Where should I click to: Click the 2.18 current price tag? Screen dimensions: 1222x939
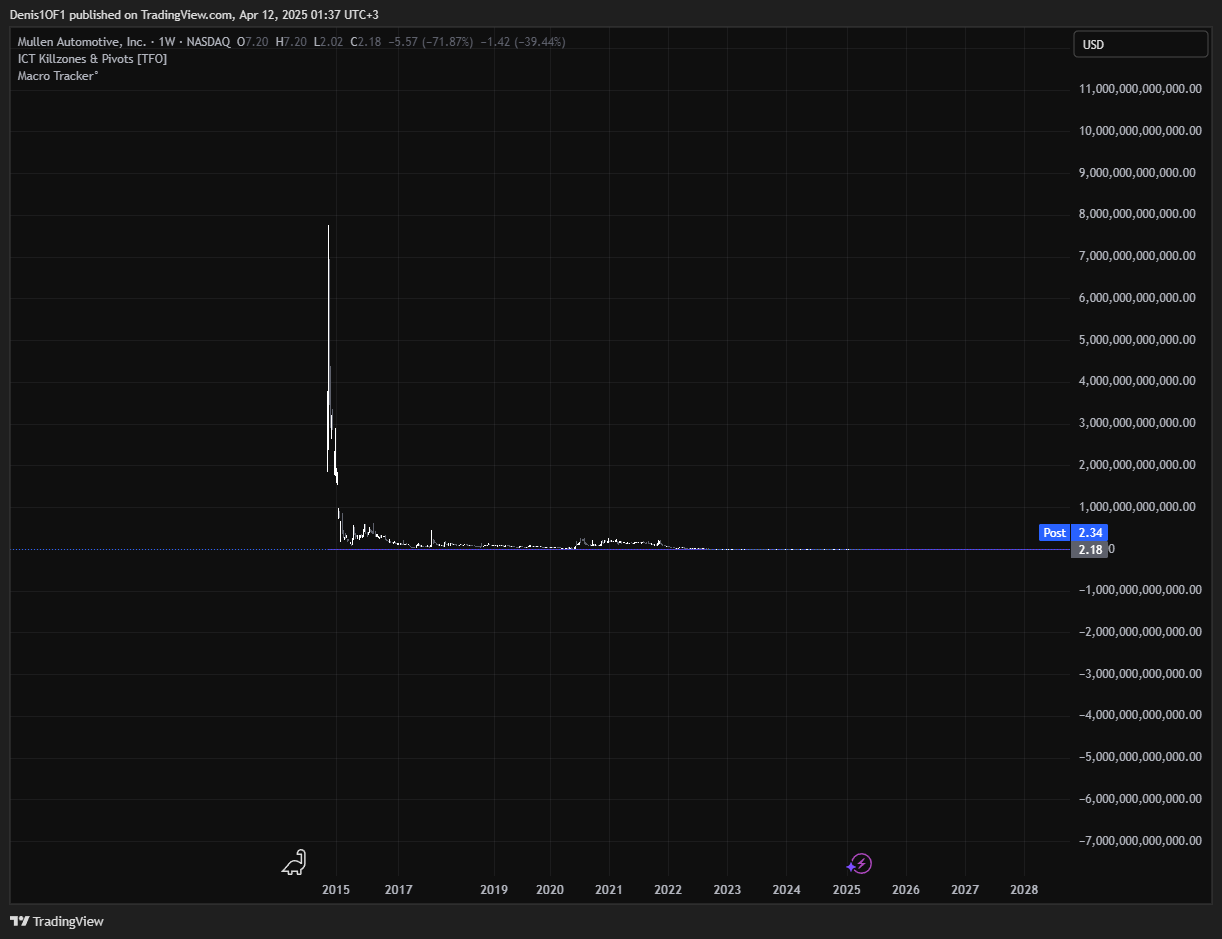click(x=1089, y=550)
